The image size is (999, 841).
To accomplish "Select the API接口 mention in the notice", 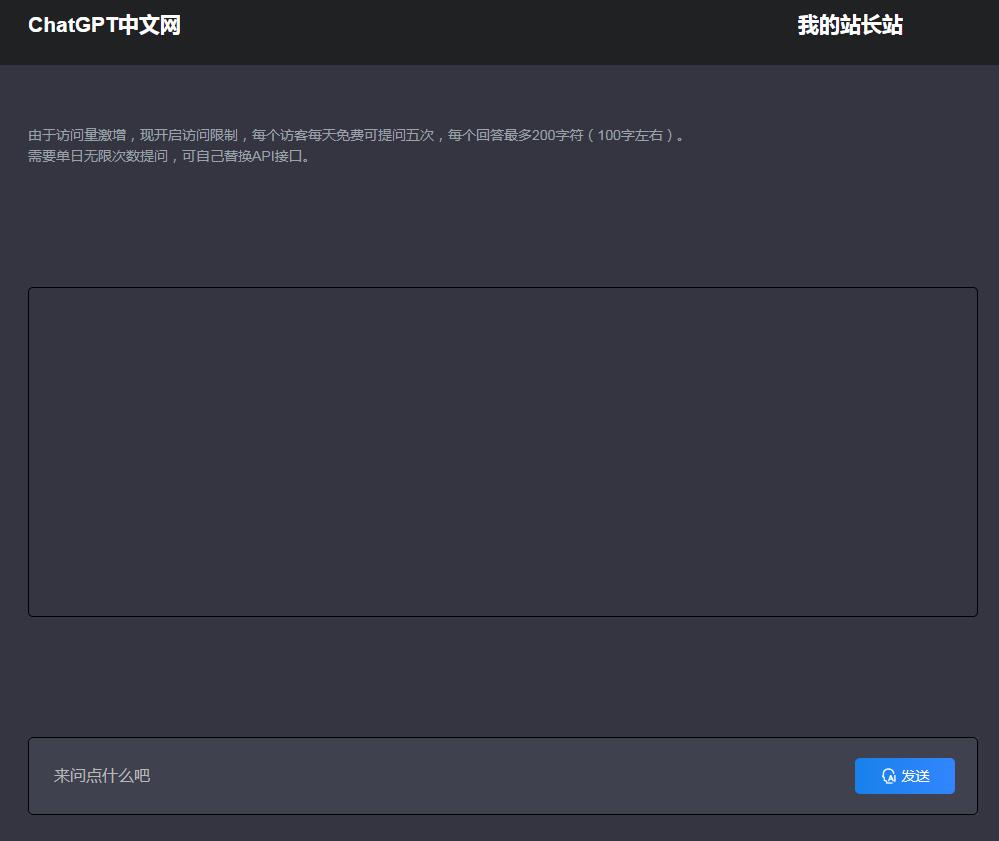I will pos(287,156).
